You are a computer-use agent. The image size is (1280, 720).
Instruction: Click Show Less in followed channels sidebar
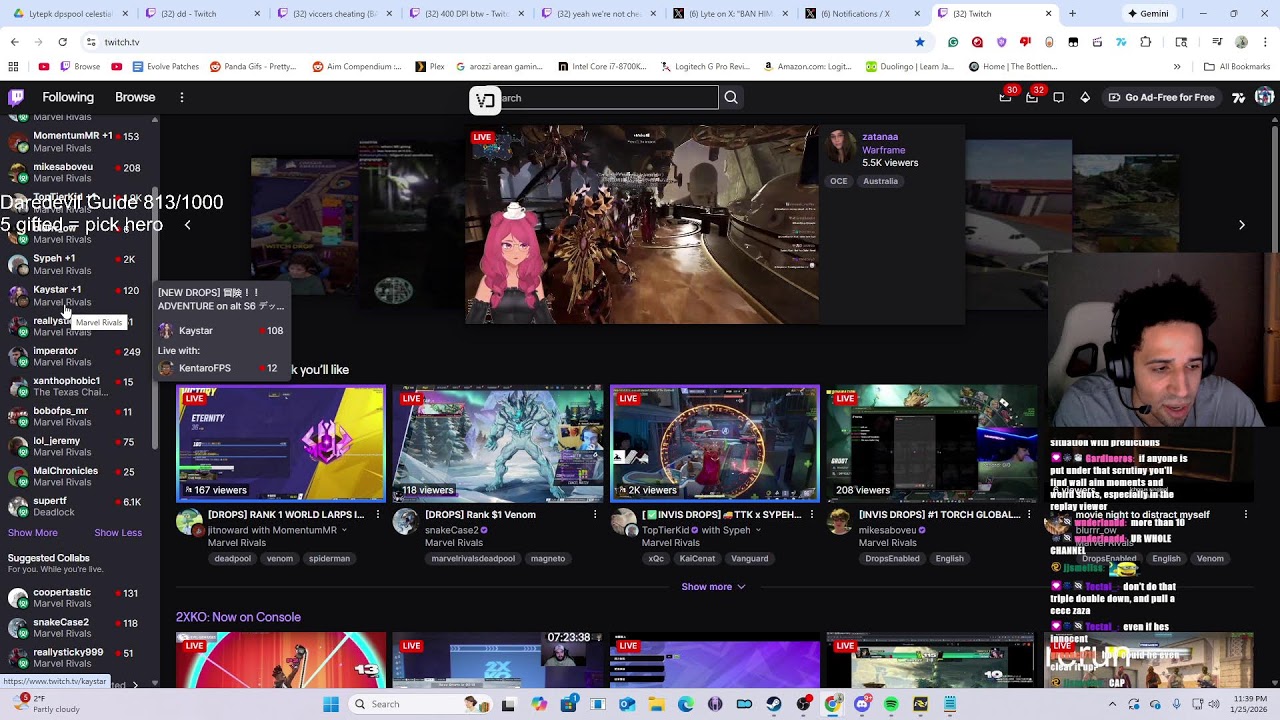point(118,533)
